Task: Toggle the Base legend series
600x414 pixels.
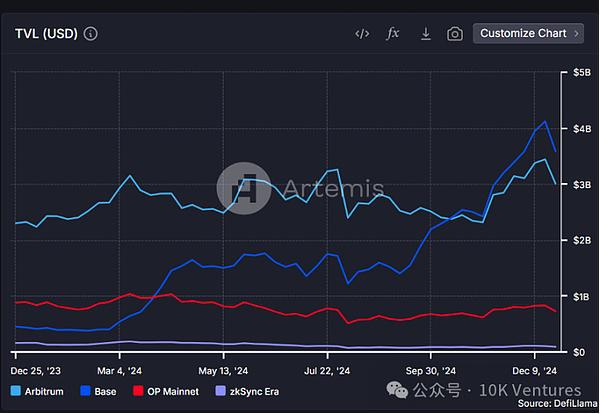Action: point(98,391)
